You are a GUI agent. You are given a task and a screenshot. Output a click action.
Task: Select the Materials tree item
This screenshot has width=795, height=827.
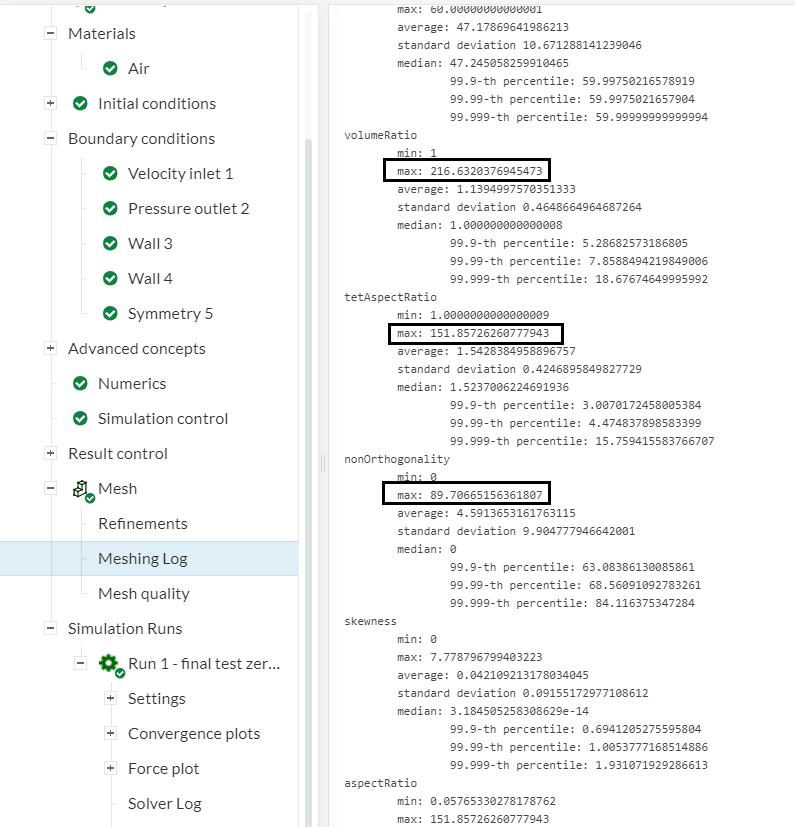click(102, 34)
